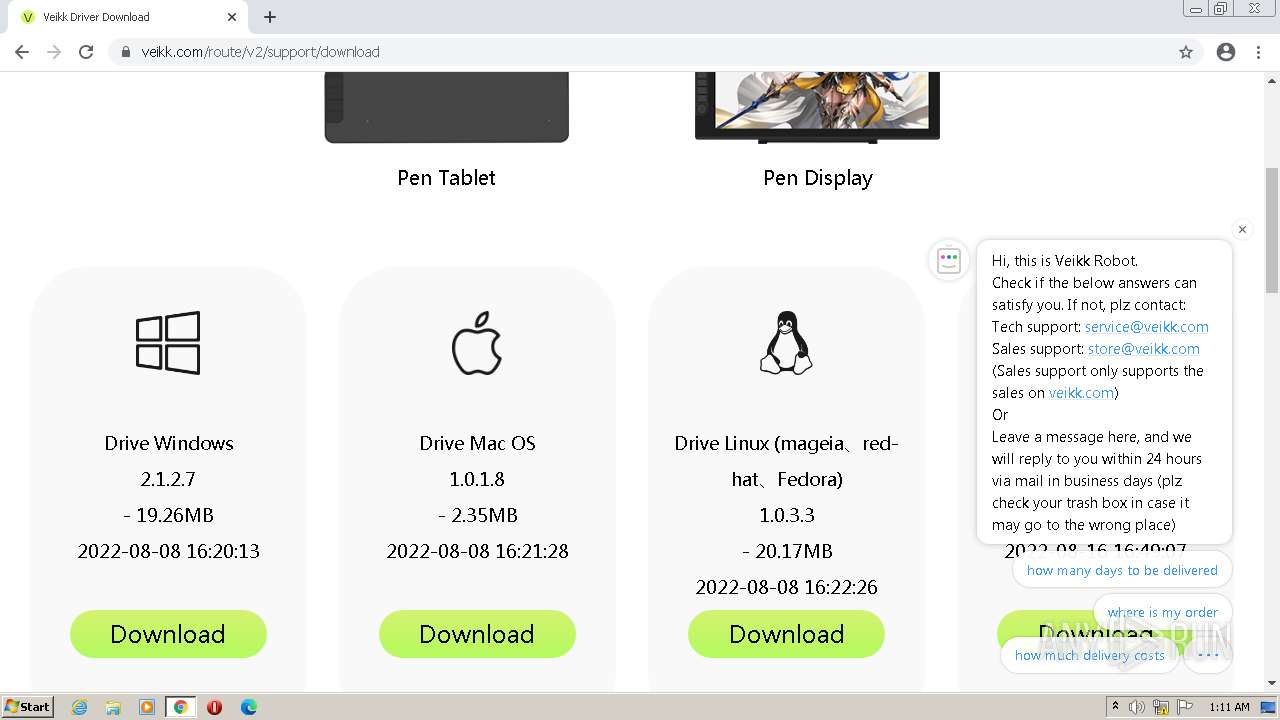Open the Chrome three-dot menu
The width and height of the screenshot is (1280, 720).
[1258, 52]
